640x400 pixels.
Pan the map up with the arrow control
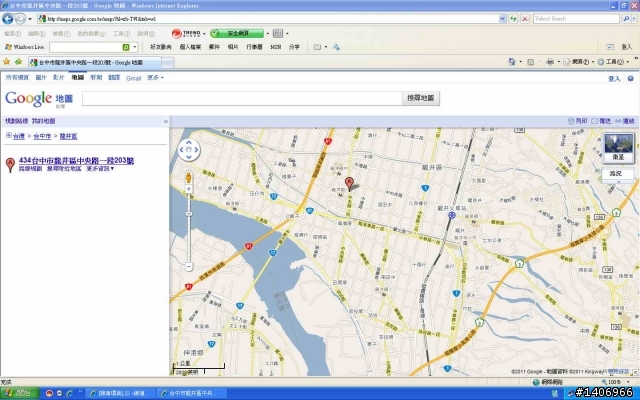pyautogui.click(x=189, y=143)
